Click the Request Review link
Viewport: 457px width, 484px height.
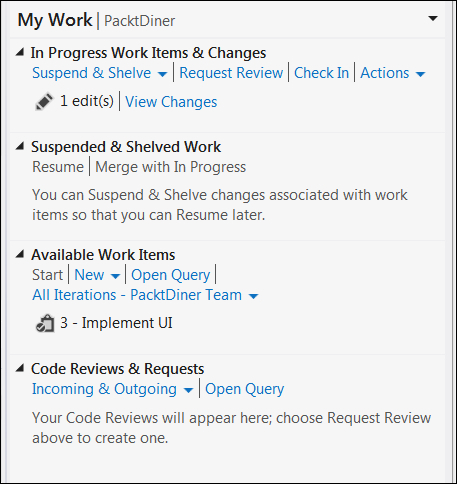click(231, 73)
